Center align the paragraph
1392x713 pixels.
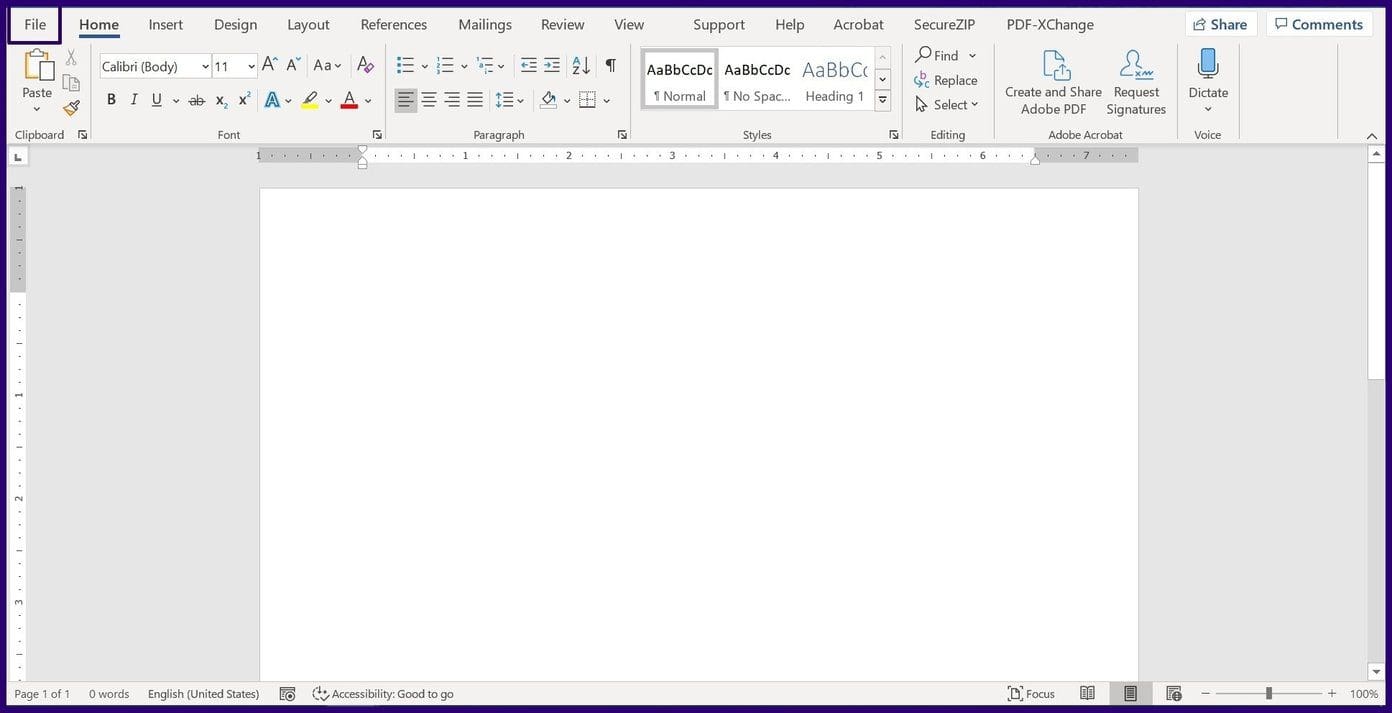click(x=428, y=100)
